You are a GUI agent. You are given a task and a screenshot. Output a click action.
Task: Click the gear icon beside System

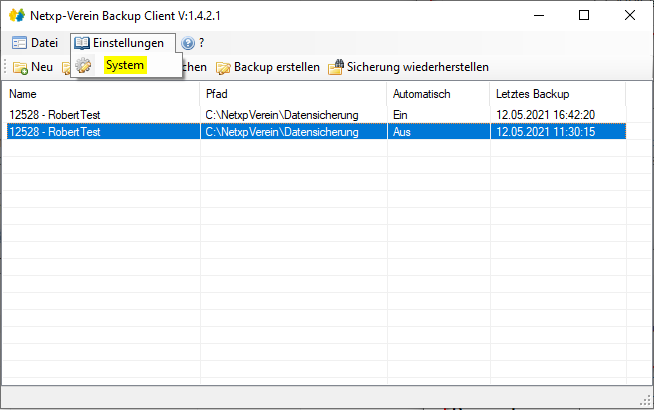coord(83,65)
